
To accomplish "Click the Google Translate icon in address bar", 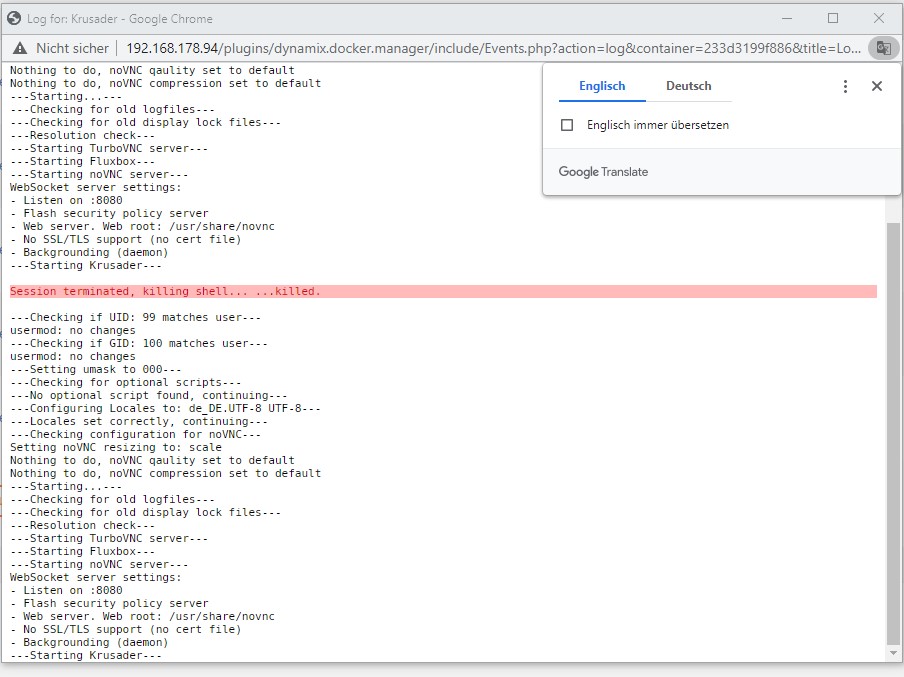I will point(883,48).
